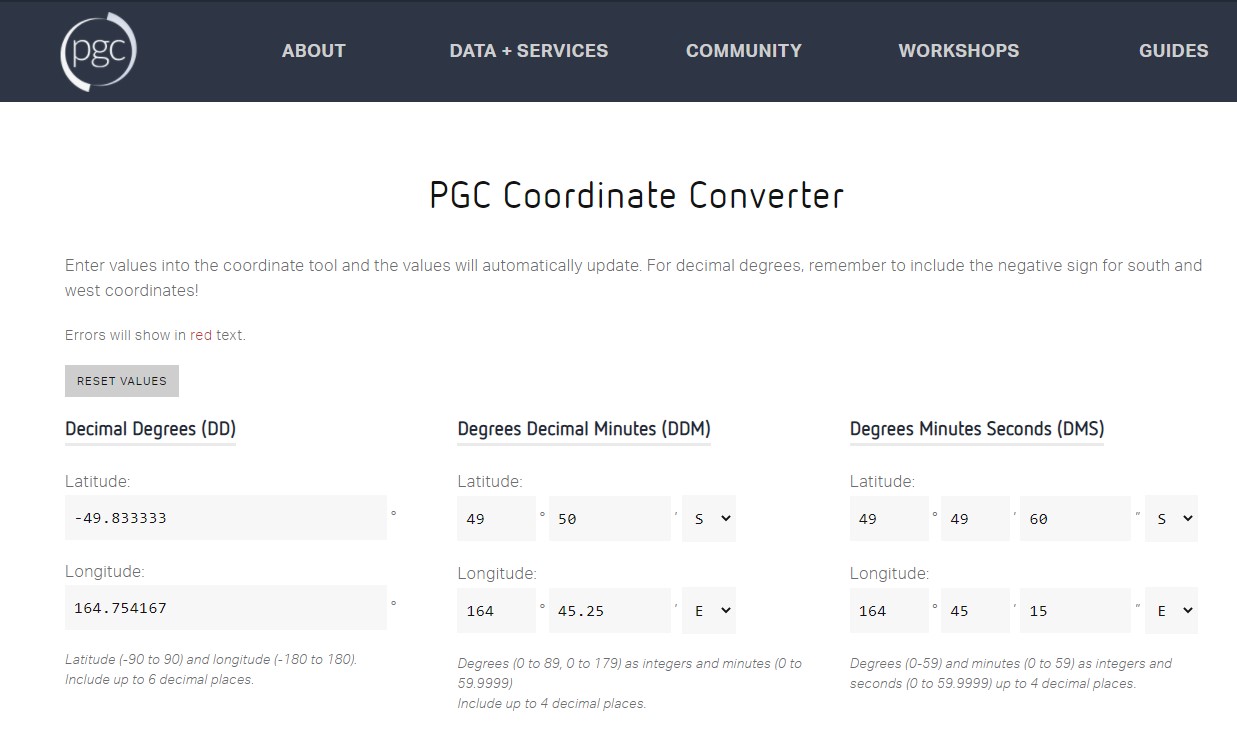Click the PGC logo icon

pos(98,51)
